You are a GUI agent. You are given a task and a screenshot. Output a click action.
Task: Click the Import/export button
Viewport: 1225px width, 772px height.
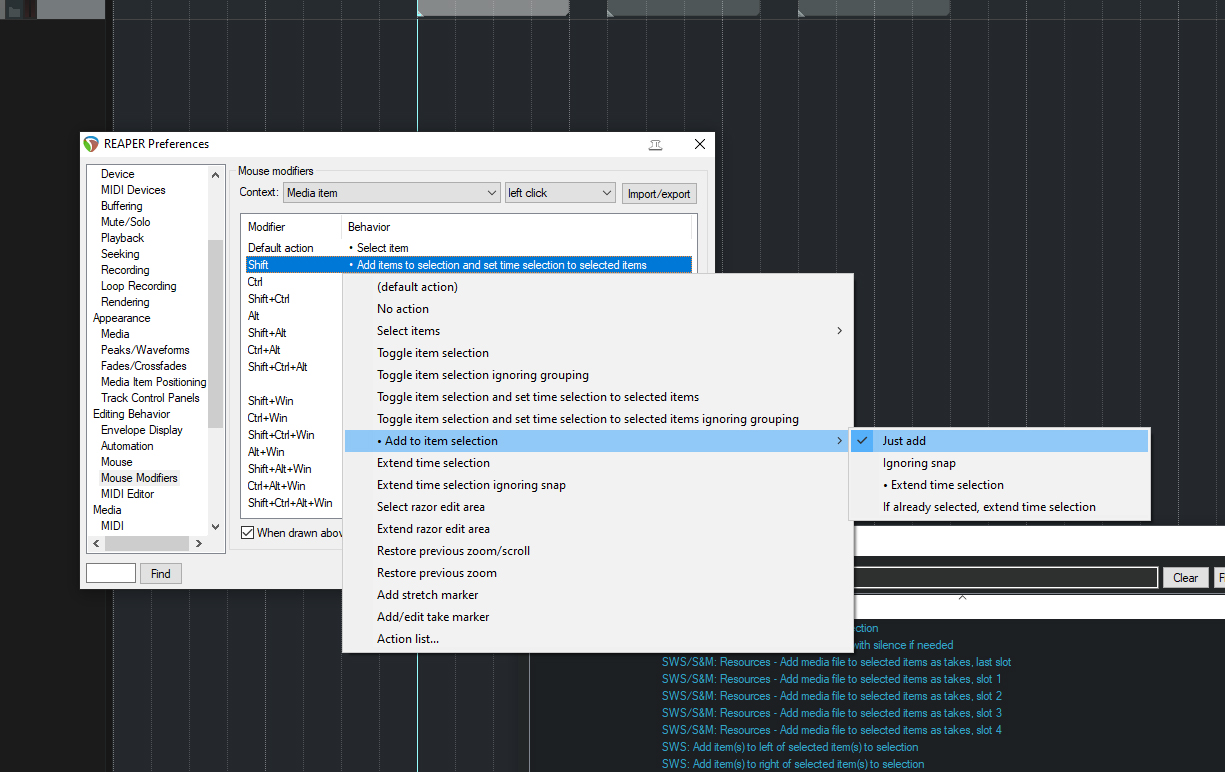(659, 194)
